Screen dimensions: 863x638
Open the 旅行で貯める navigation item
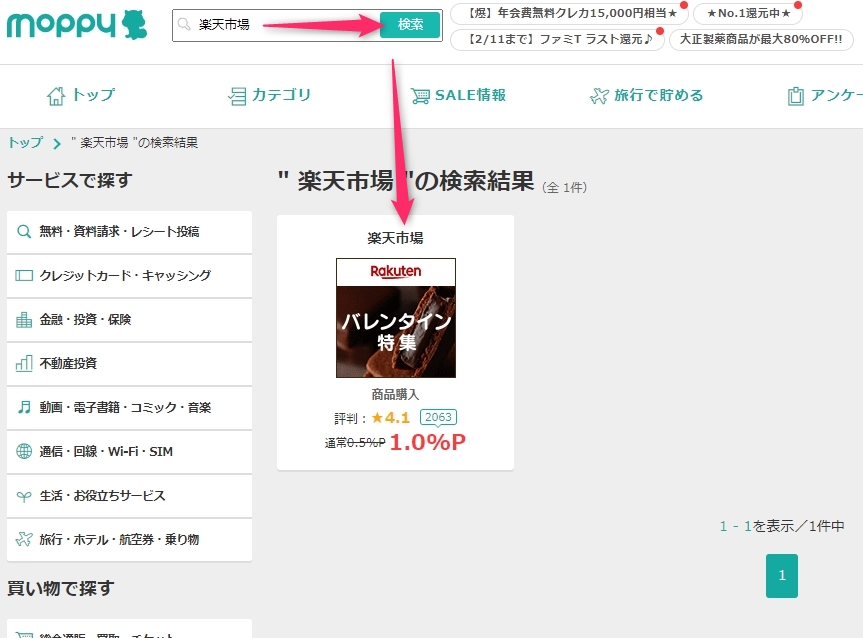point(647,95)
